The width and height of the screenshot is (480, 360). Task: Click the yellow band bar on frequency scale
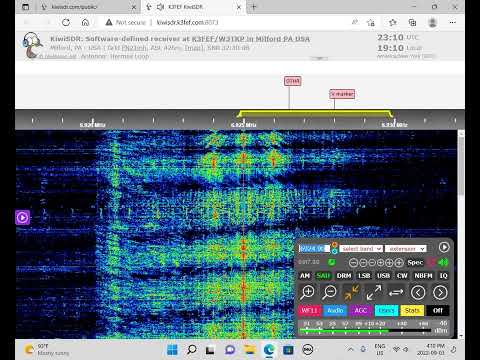315,113
